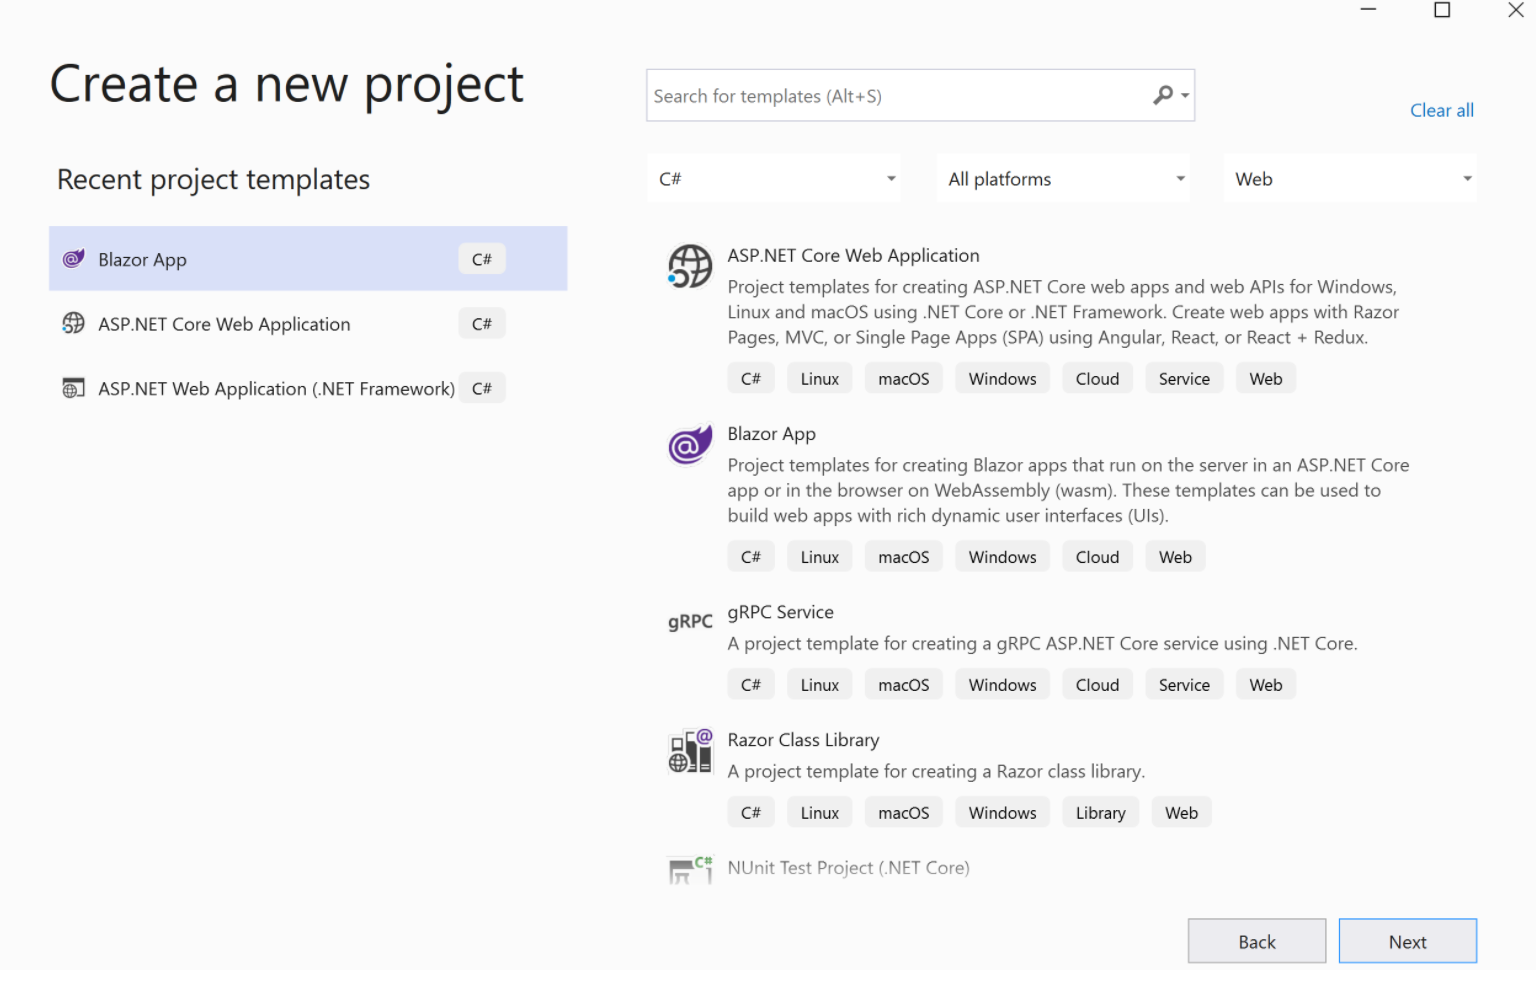
Task: Select the NUnit Test Project (.NET Core) template
Action: tap(848, 867)
